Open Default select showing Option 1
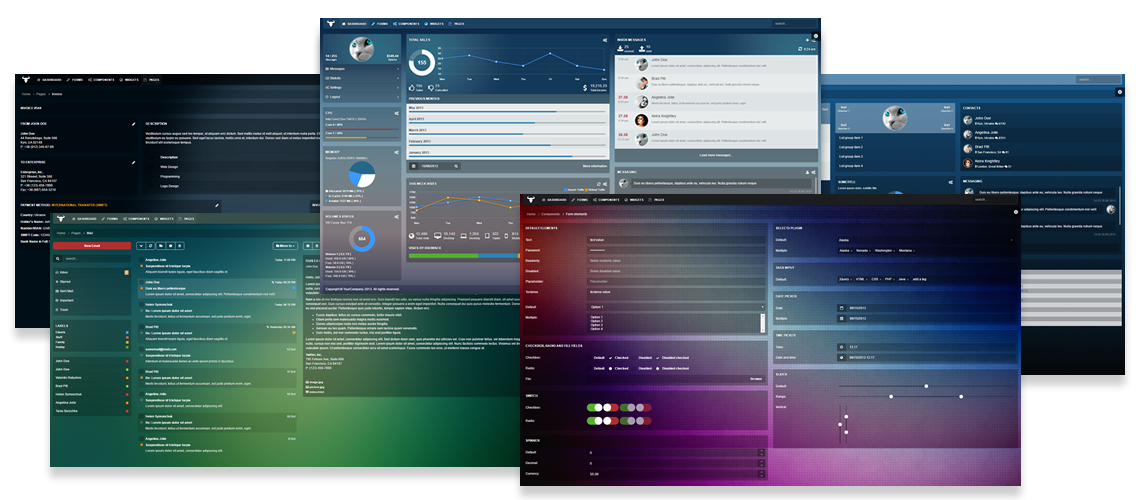The image size is (1140, 500). 676,307
